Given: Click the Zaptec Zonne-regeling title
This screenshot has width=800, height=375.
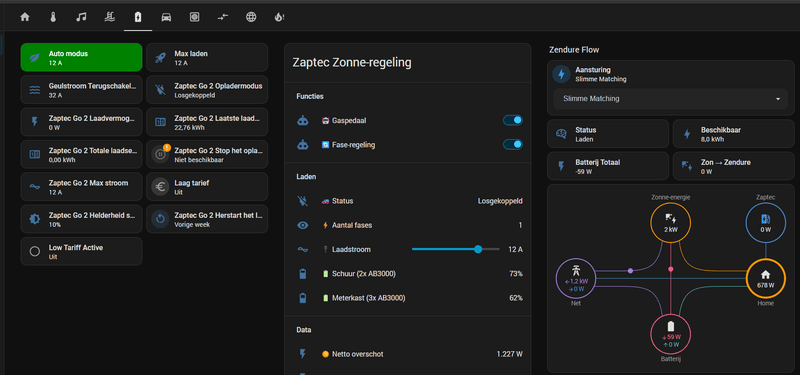Looking at the screenshot, I should coord(352,63).
